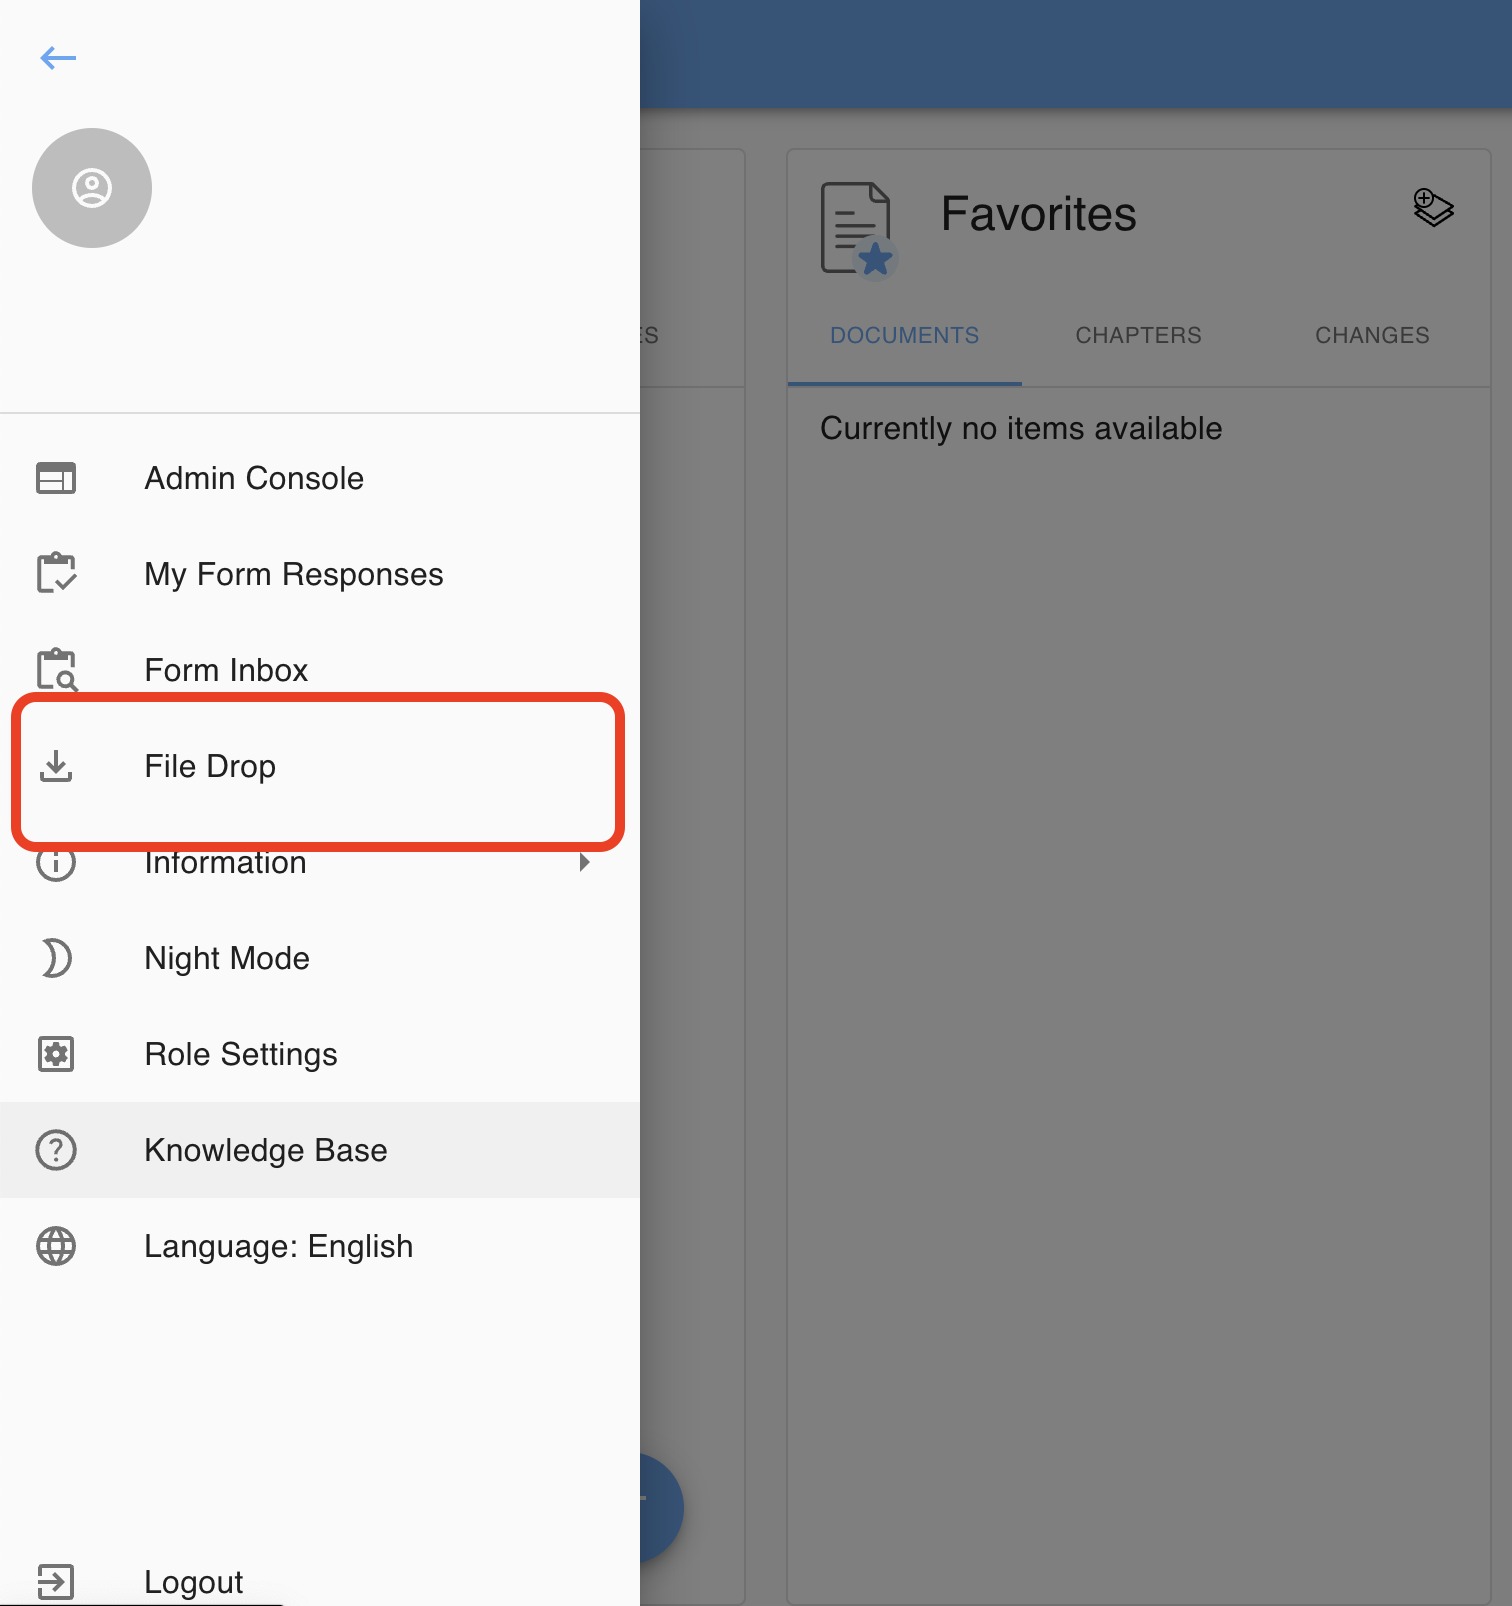Click the back arrow icon

pyautogui.click(x=58, y=58)
